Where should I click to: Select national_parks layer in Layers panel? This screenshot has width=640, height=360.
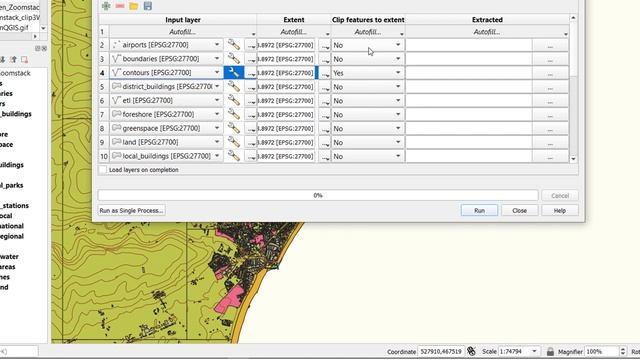[x=11, y=185]
